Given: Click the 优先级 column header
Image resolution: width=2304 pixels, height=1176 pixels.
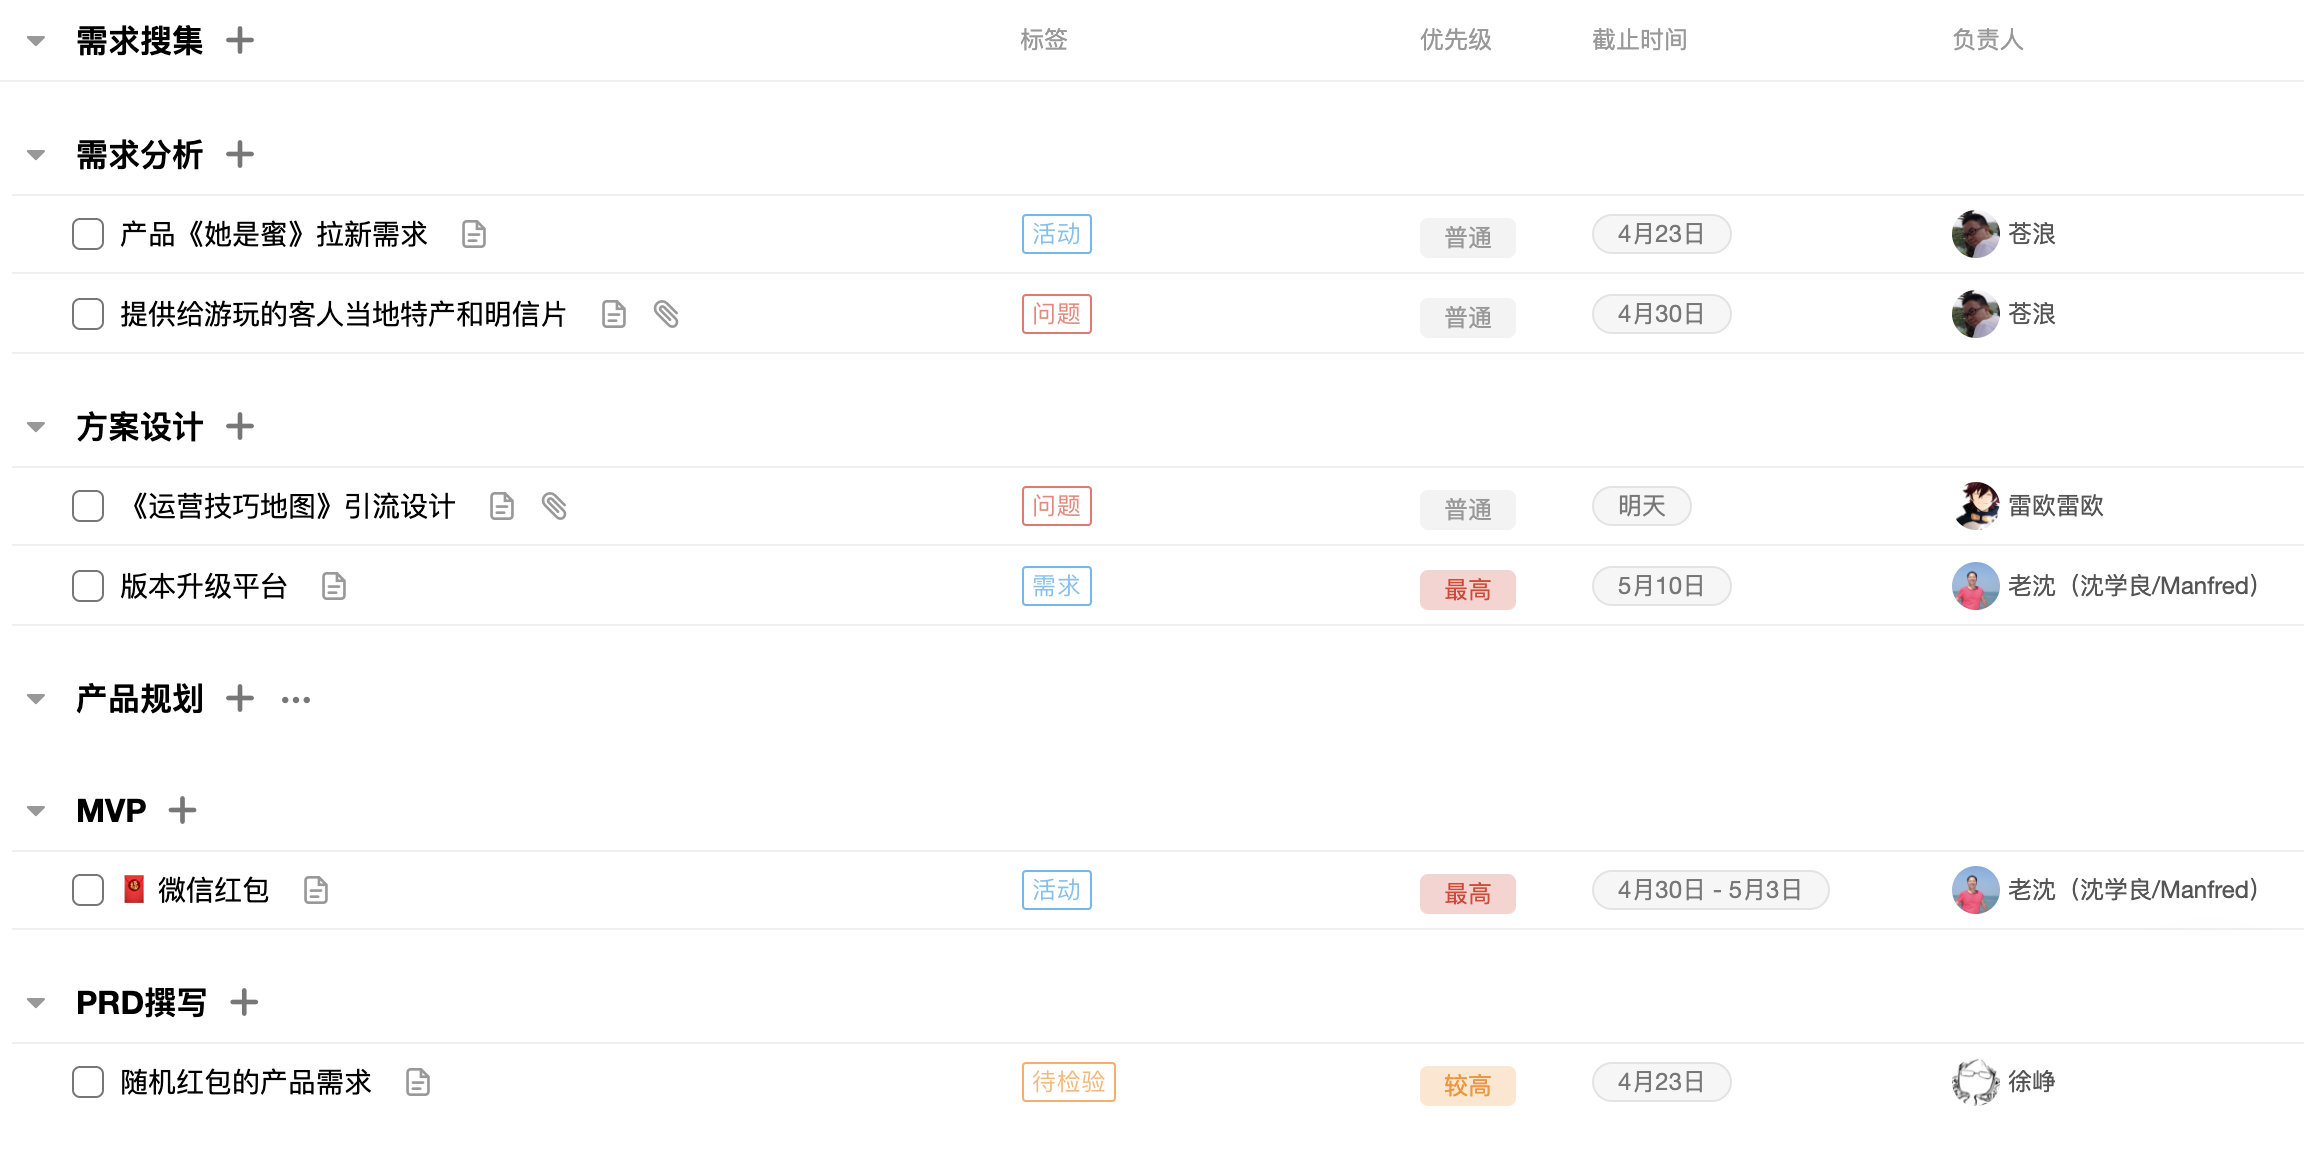Looking at the screenshot, I should click(x=1455, y=40).
